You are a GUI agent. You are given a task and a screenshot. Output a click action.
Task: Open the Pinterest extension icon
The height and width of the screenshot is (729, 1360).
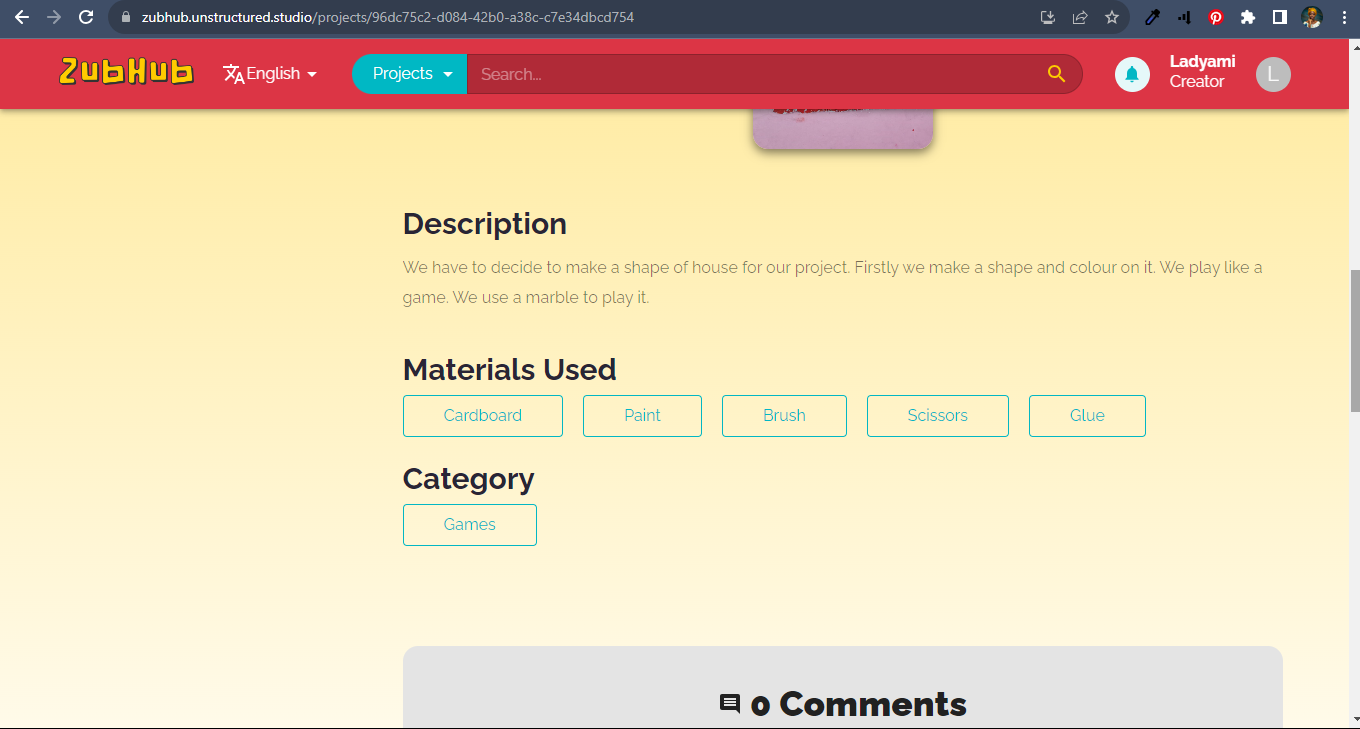(1215, 17)
